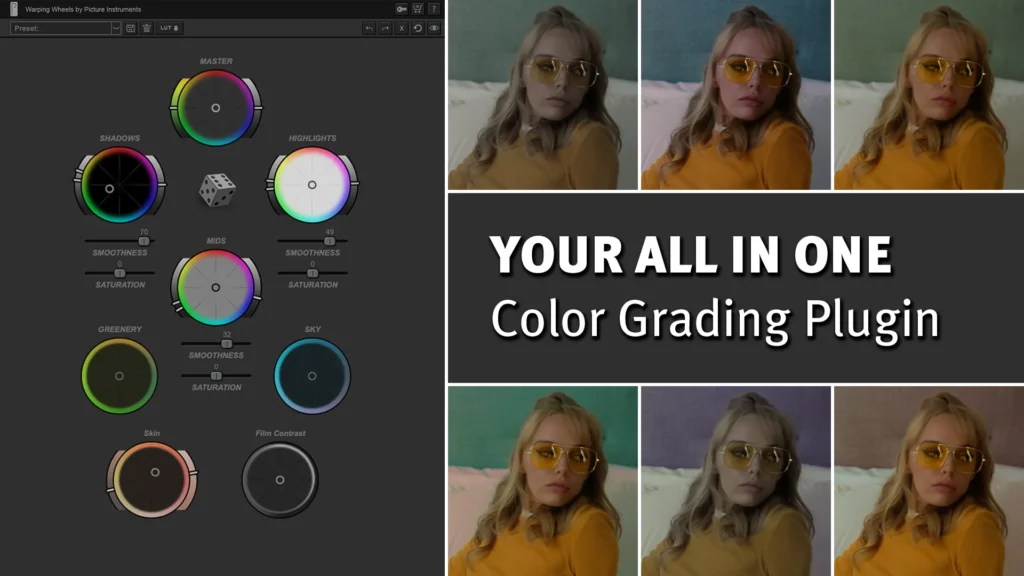The image size is (1024, 576).
Task: Open the shopping cart icon
Action: [x=418, y=9]
